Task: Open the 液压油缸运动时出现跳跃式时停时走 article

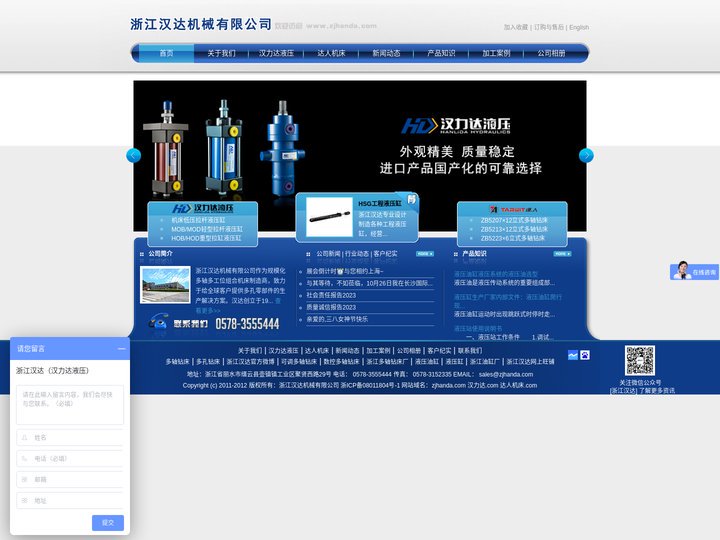Action: click(504, 314)
